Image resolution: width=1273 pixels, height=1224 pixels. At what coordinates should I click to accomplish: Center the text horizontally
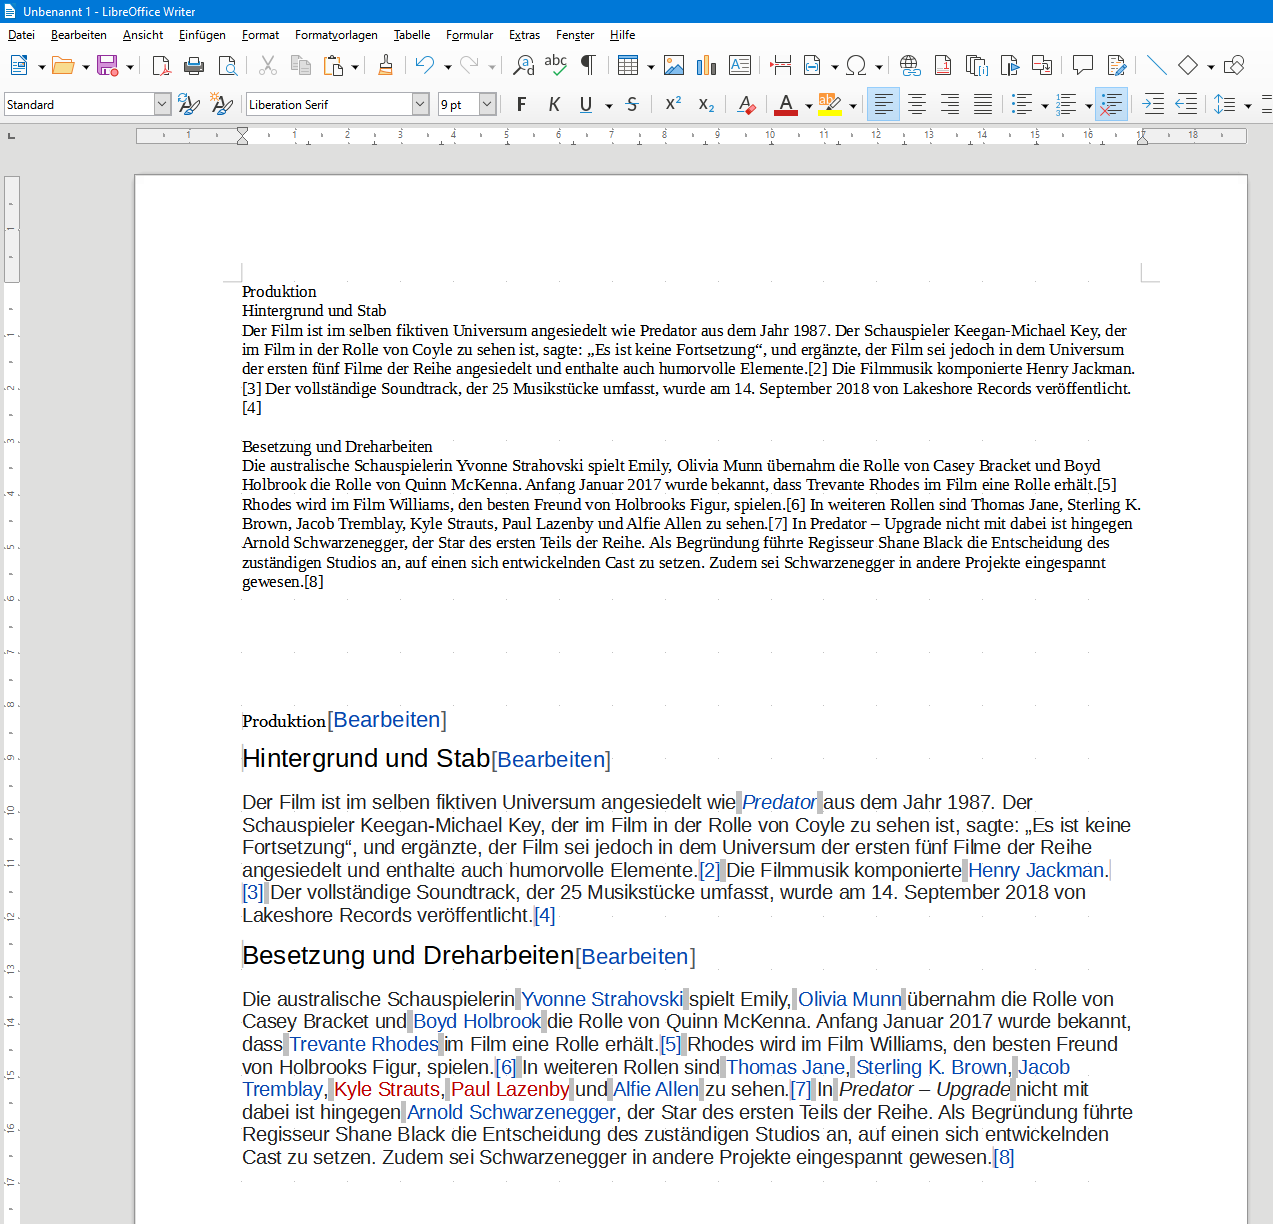point(917,104)
